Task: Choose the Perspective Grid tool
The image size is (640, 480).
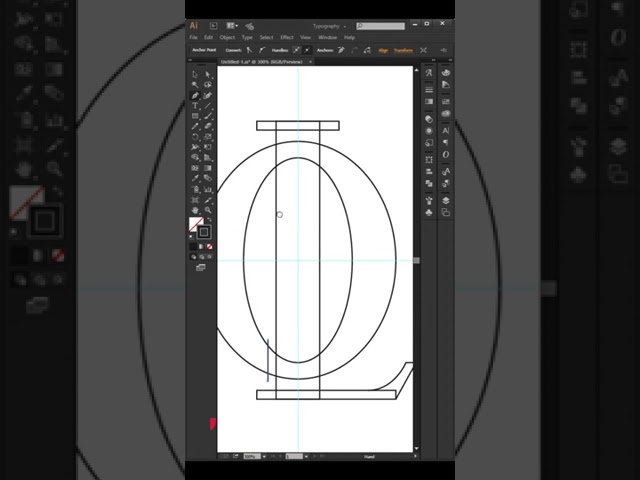Action: click(208, 157)
